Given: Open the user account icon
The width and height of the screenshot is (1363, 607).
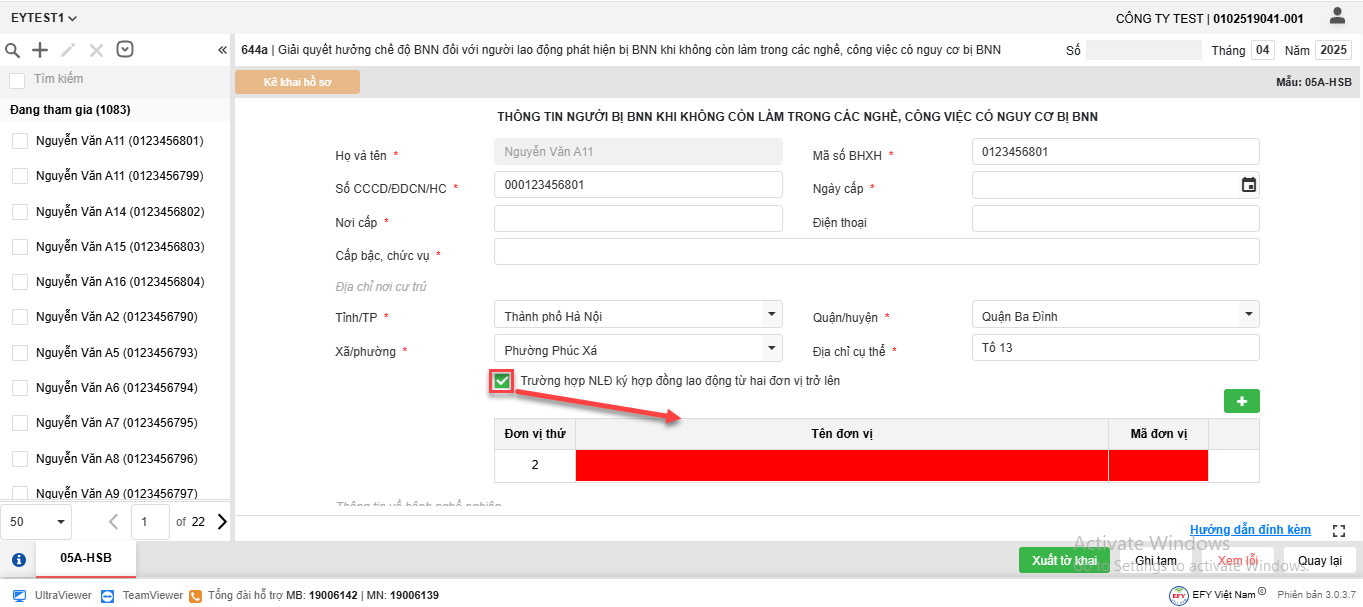Looking at the screenshot, I should (1337, 16).
